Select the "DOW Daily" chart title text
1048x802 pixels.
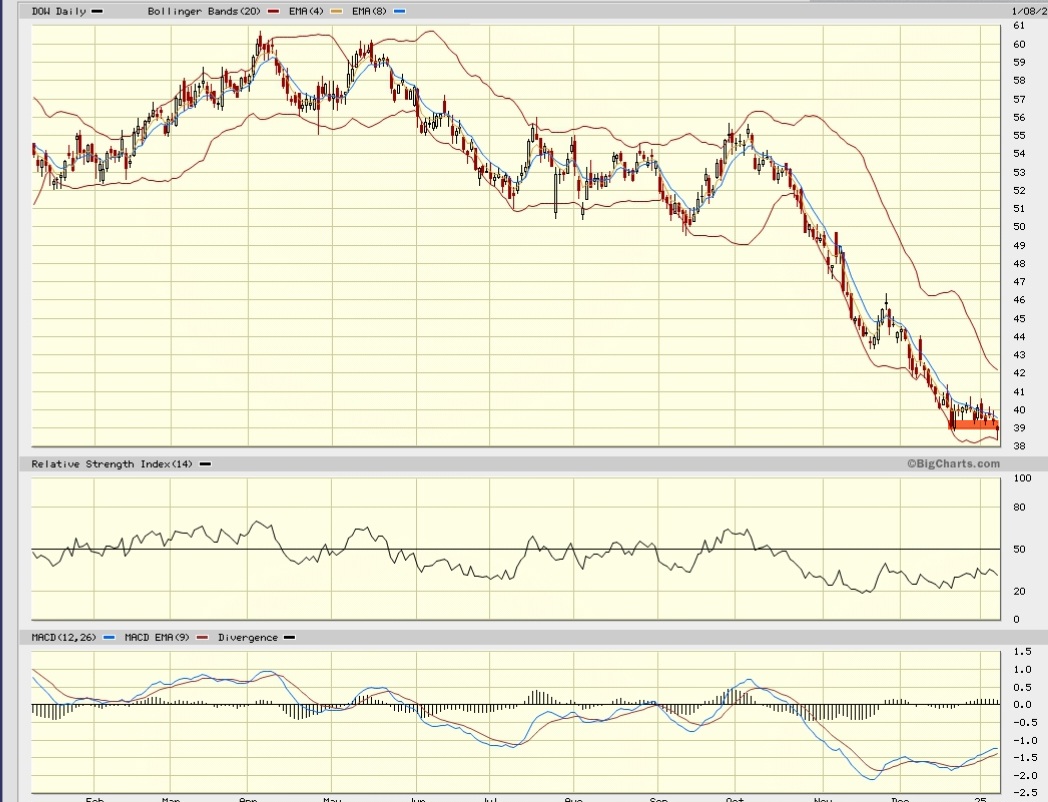click(59, 11)
